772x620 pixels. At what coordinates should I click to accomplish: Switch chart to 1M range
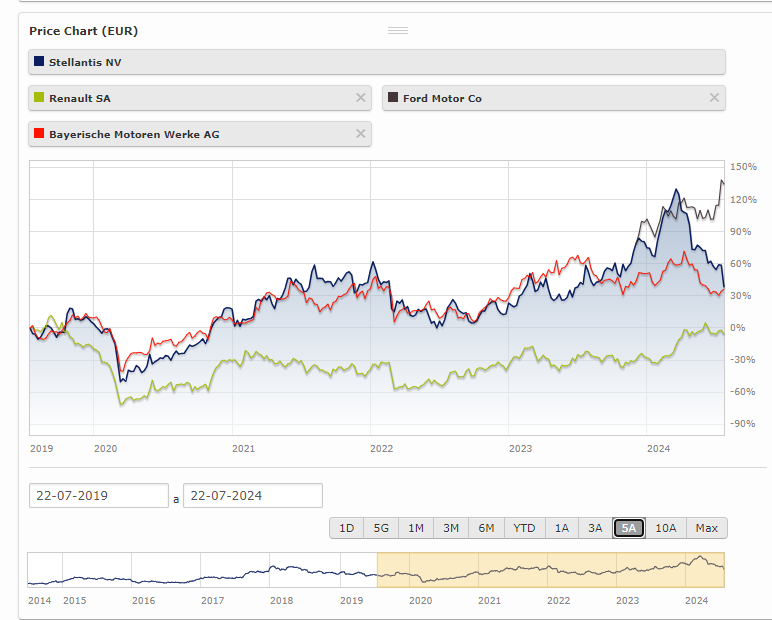[416, 528]
